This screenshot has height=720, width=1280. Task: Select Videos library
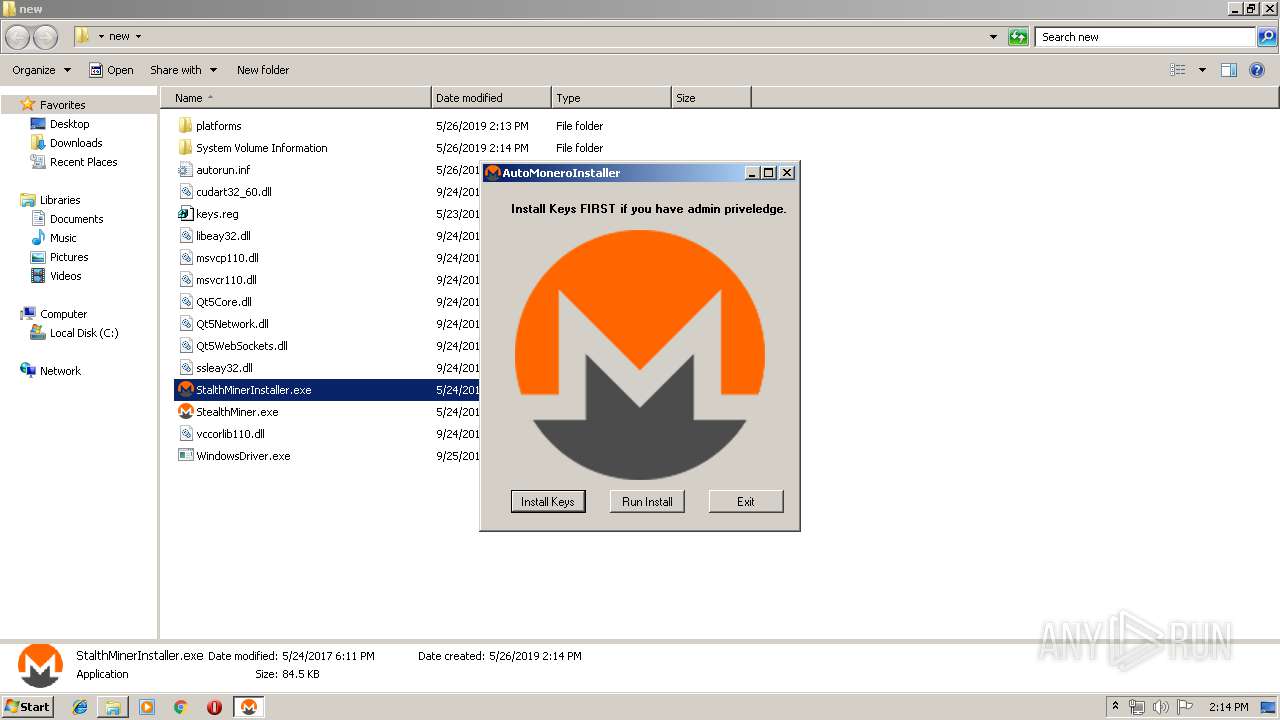point(65,276)
